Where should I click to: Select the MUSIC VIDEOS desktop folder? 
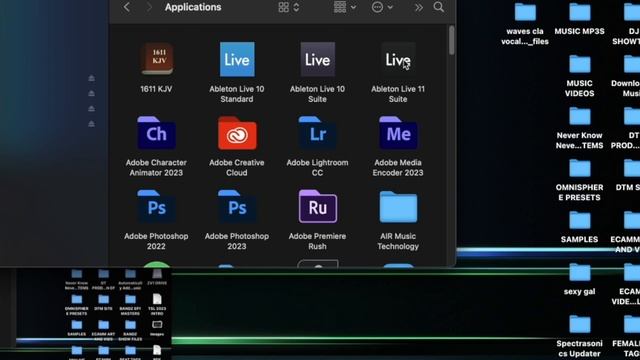pyautogui.click(x=580, y=64)
